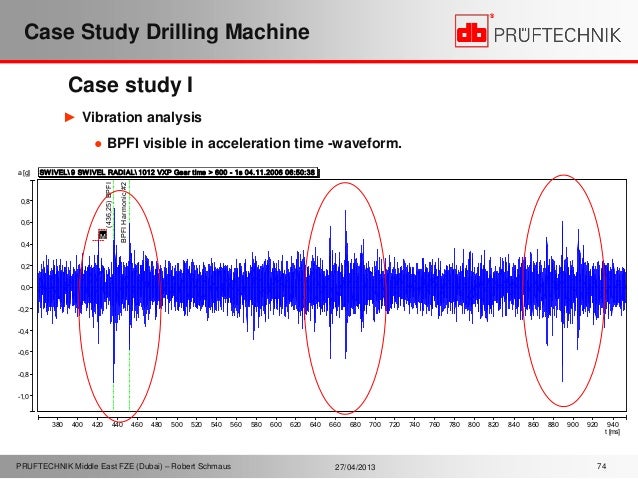The image size is (638, 479).
Task: Click the chart title 'SWIVEL\9 SWIVEL RADIAL\1012 VXP Gear time'
Action: click(179, 173)
